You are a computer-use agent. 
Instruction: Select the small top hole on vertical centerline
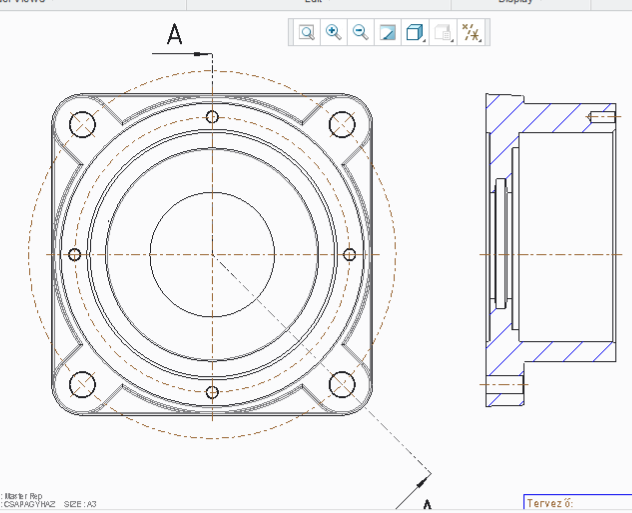click(x=212, y=117)
